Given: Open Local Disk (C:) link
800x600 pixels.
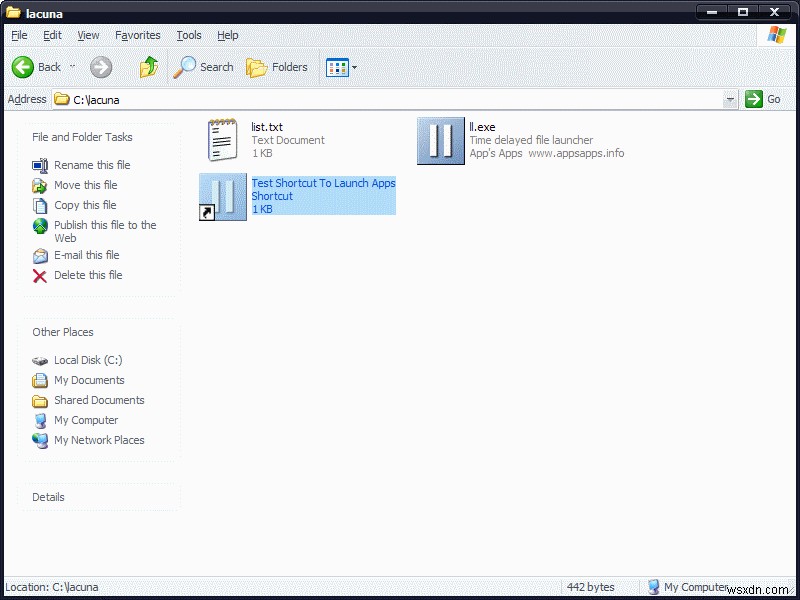Looking at the screenshot, I should point(88,360).
